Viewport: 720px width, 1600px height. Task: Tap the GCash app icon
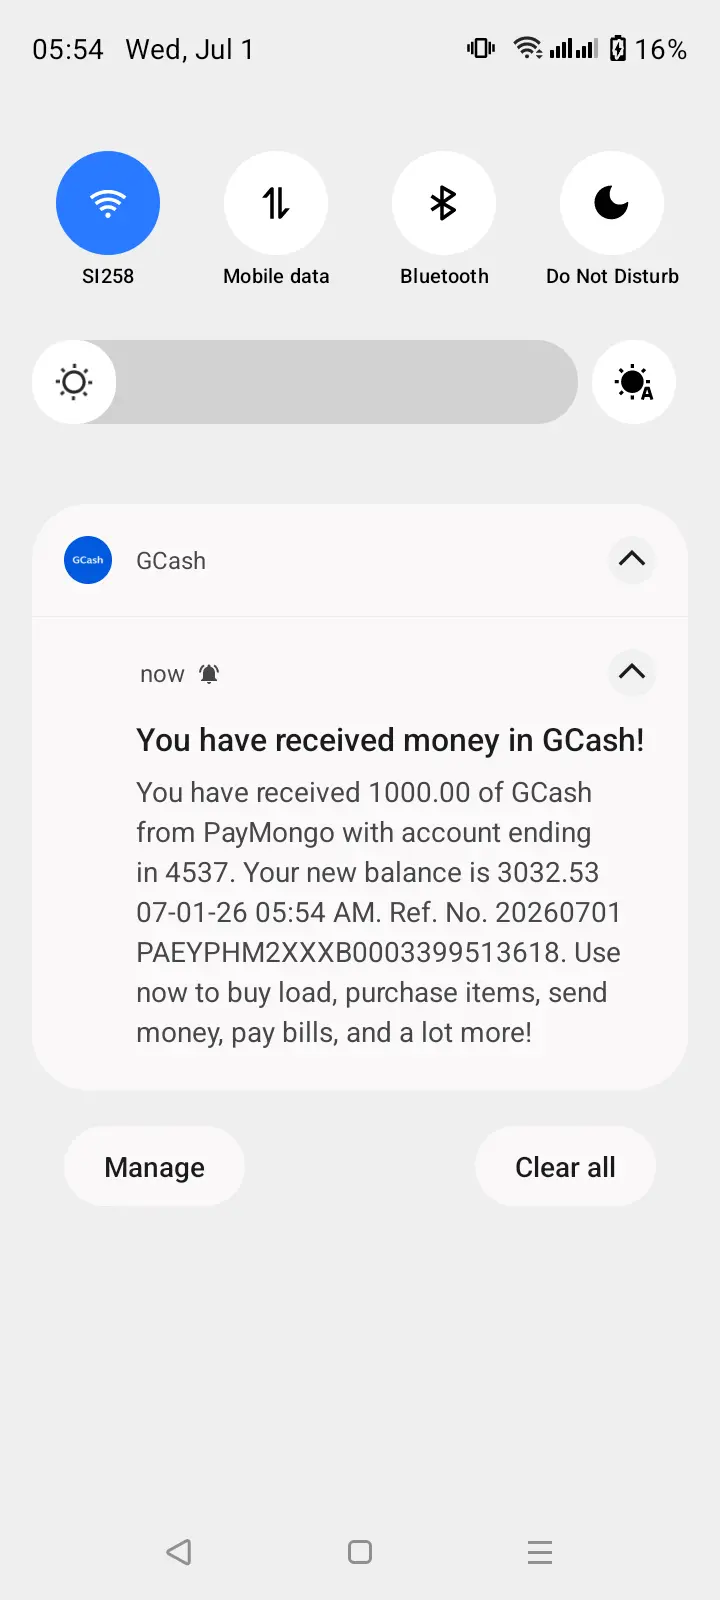click(x=88, y=560)
